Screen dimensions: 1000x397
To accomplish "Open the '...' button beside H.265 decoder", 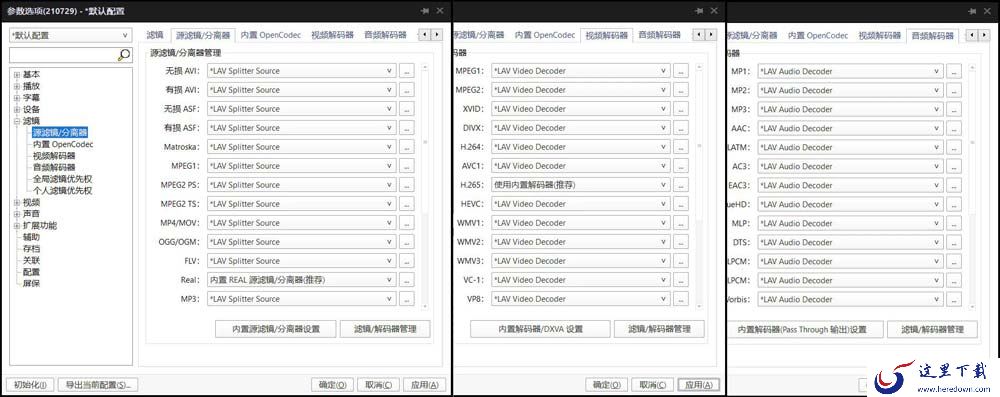I will click(x=681, y=185).
